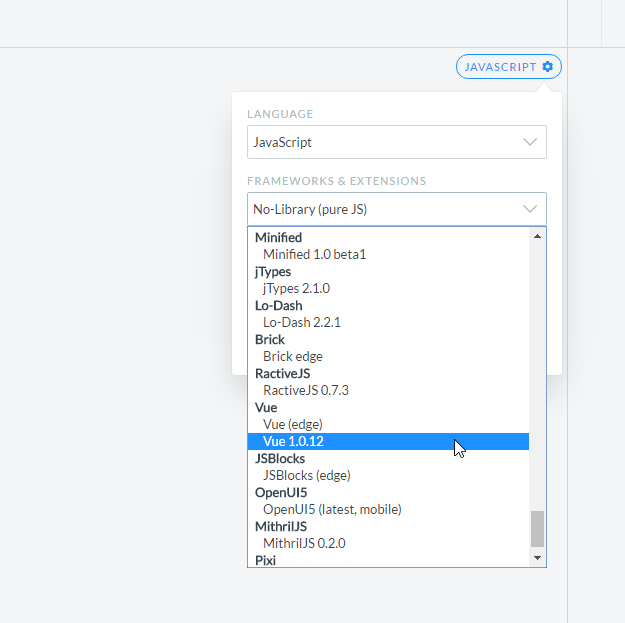
Task: Select OpenUI5 (latest, mobile) option
Action: pos(388,509)
